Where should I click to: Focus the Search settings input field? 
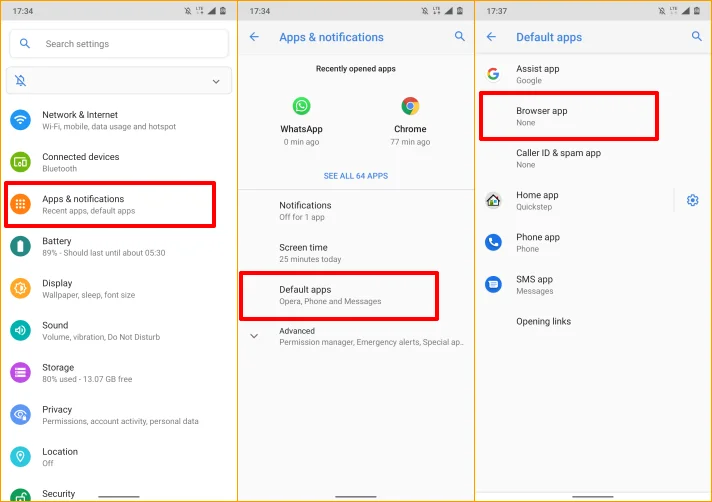(x=119, y=44)
